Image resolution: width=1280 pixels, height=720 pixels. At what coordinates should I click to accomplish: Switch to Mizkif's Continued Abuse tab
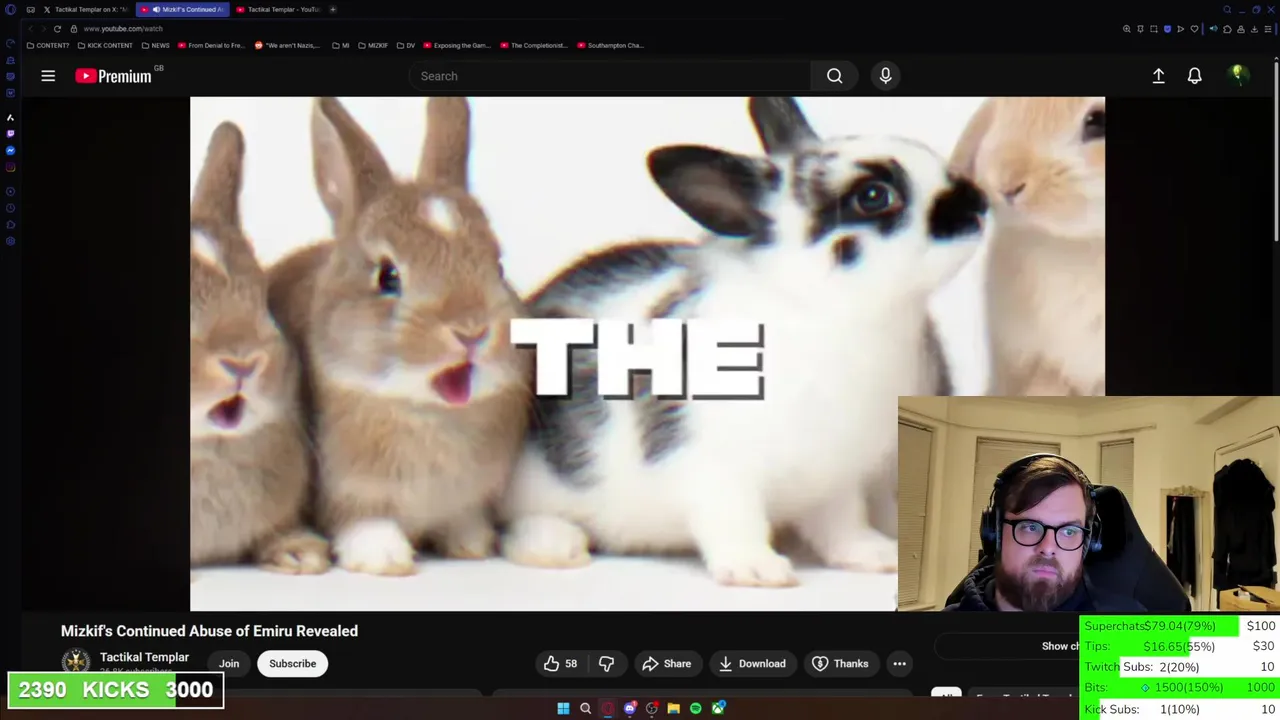(x=182, y=9)
